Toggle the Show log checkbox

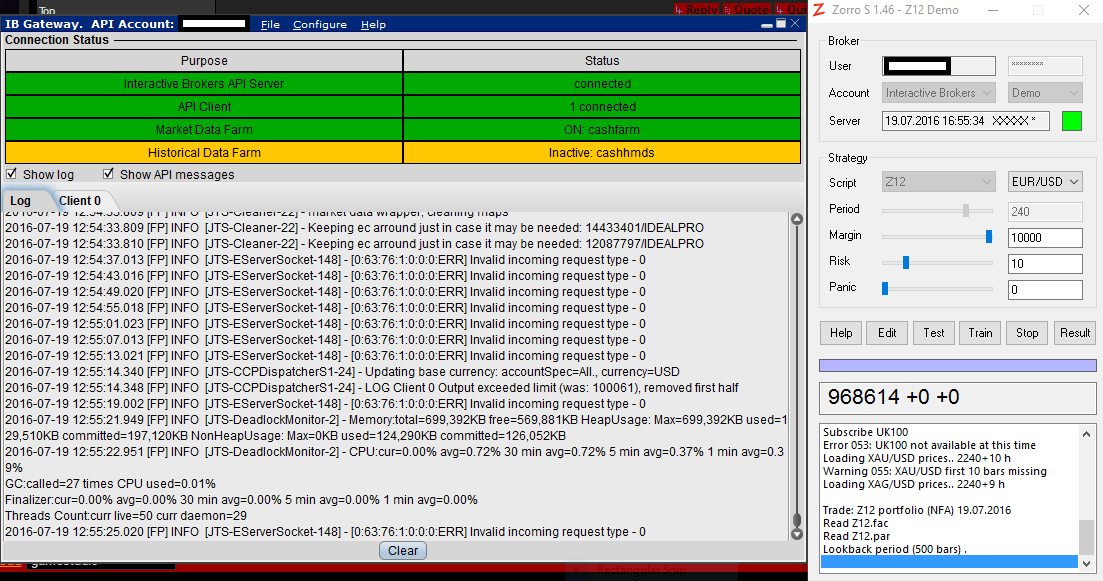(11, 174)
